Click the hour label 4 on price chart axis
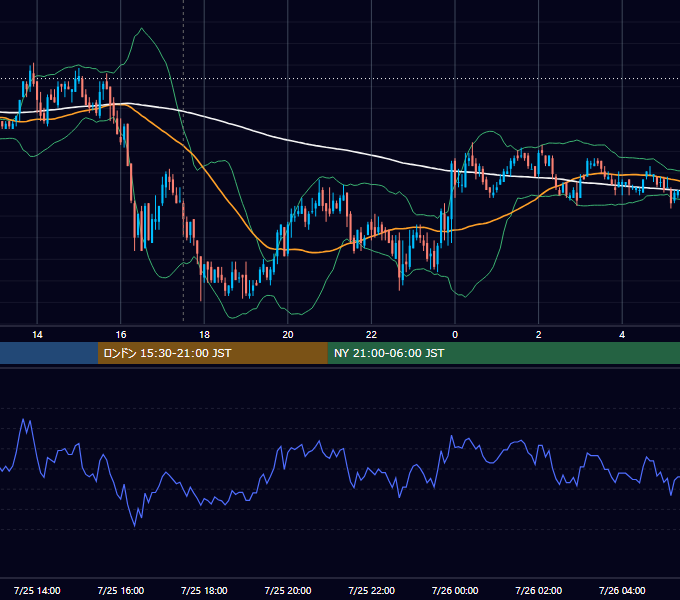 (622, 335)
